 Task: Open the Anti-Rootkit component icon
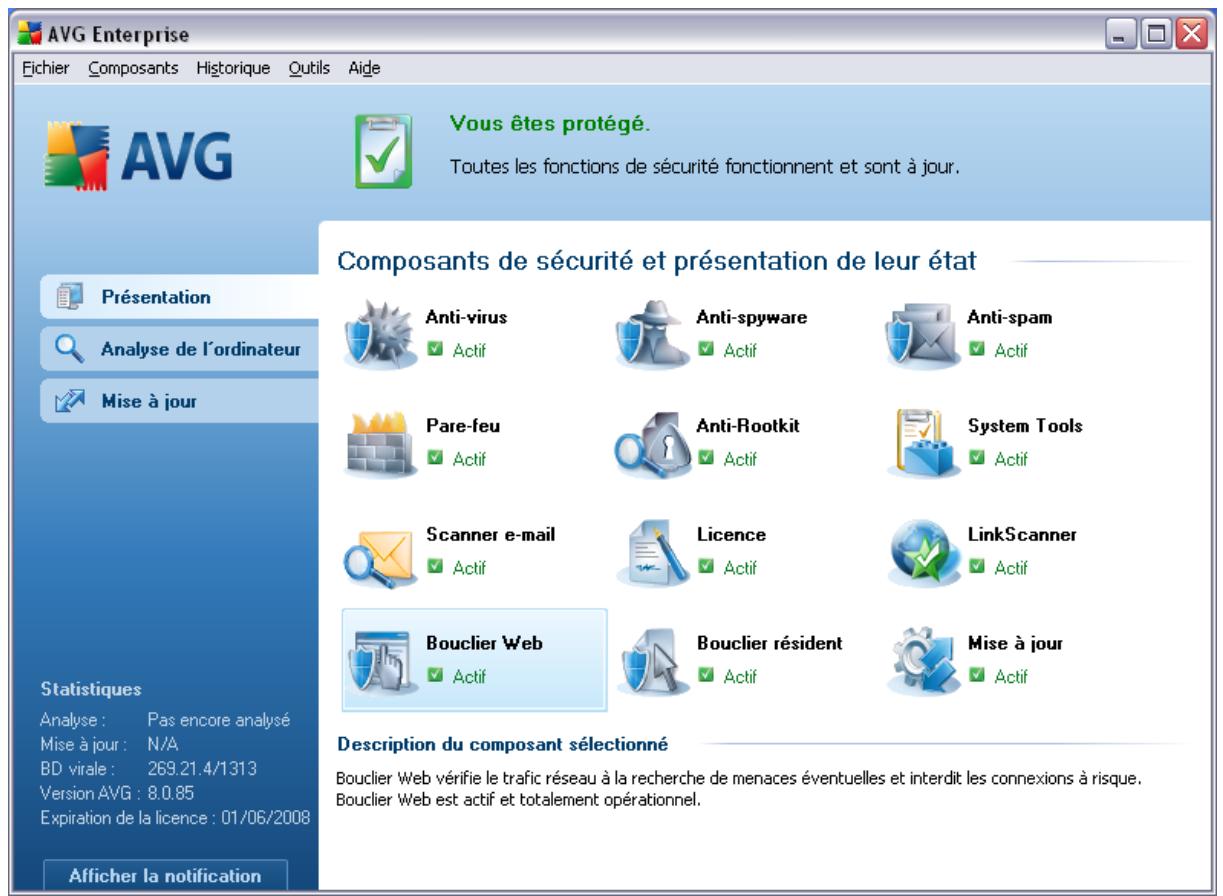tap(652, 445)
